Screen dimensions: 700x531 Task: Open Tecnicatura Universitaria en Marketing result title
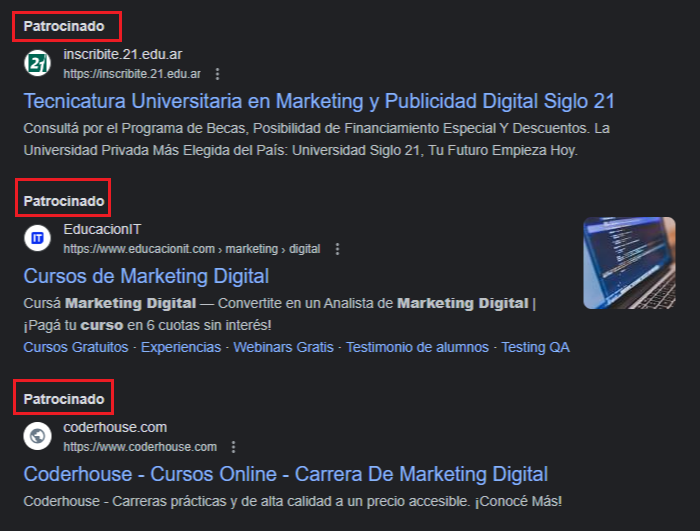tap(319, 101)
